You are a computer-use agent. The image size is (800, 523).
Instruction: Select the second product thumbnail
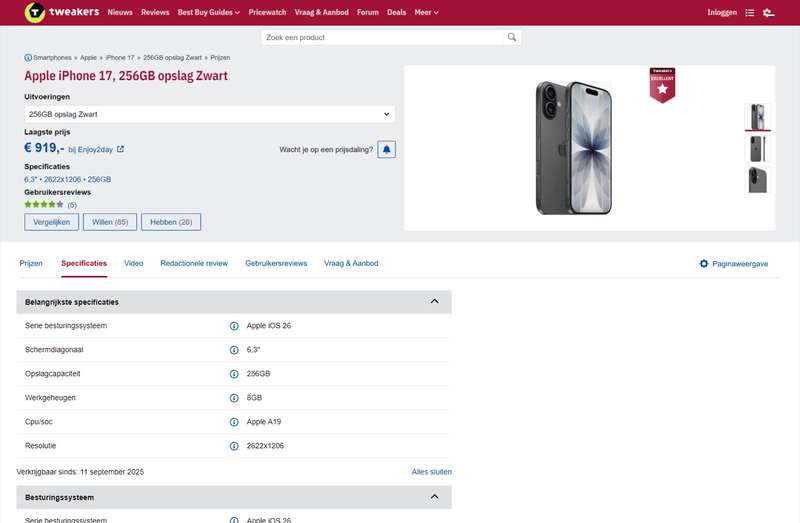coord(758,148)
